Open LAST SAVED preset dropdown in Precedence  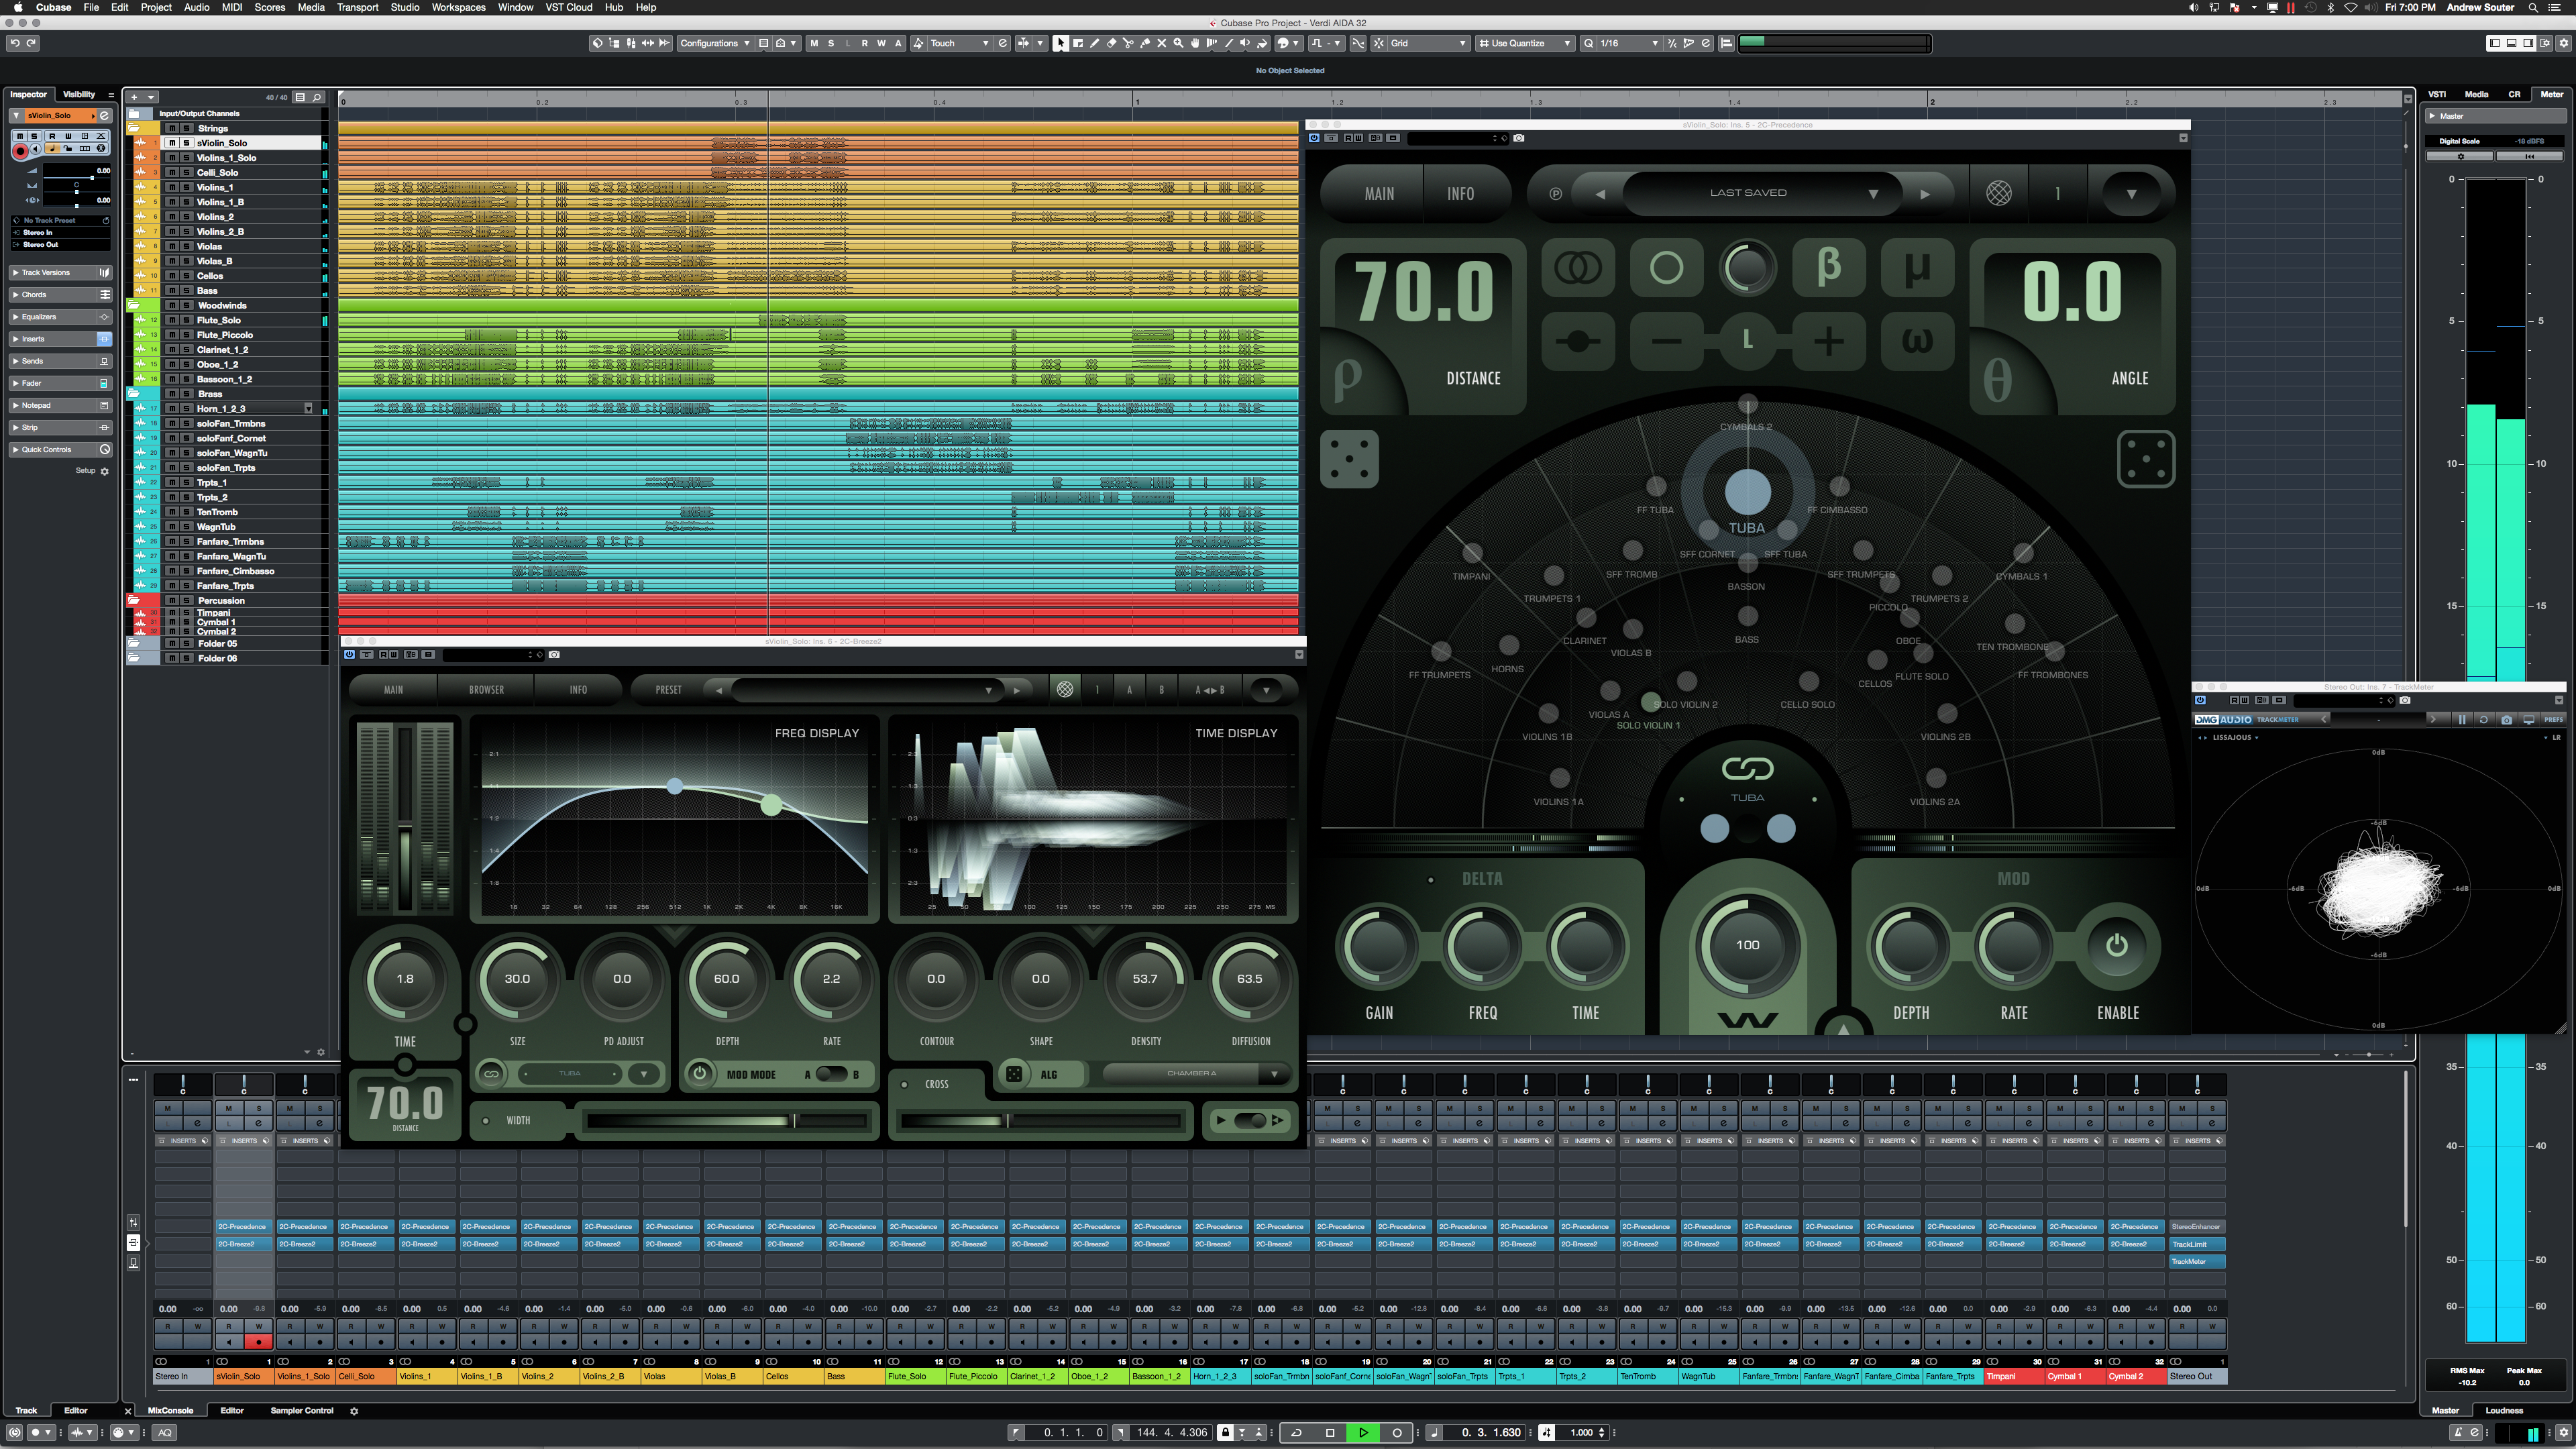[1762, 193]
